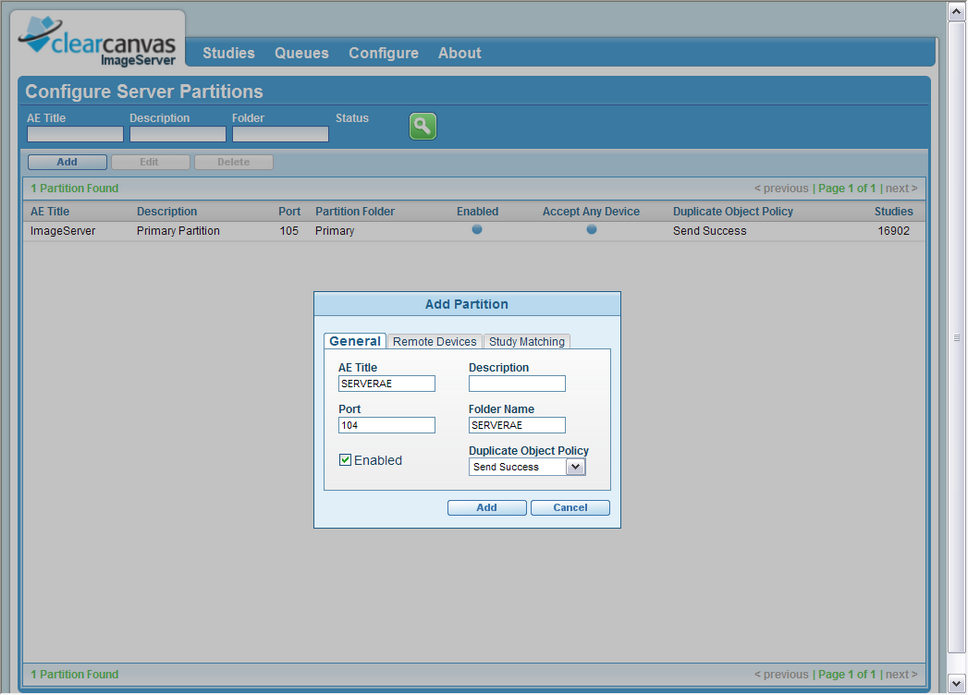Select the ImageServer AE Title cell

click(63, 230)
